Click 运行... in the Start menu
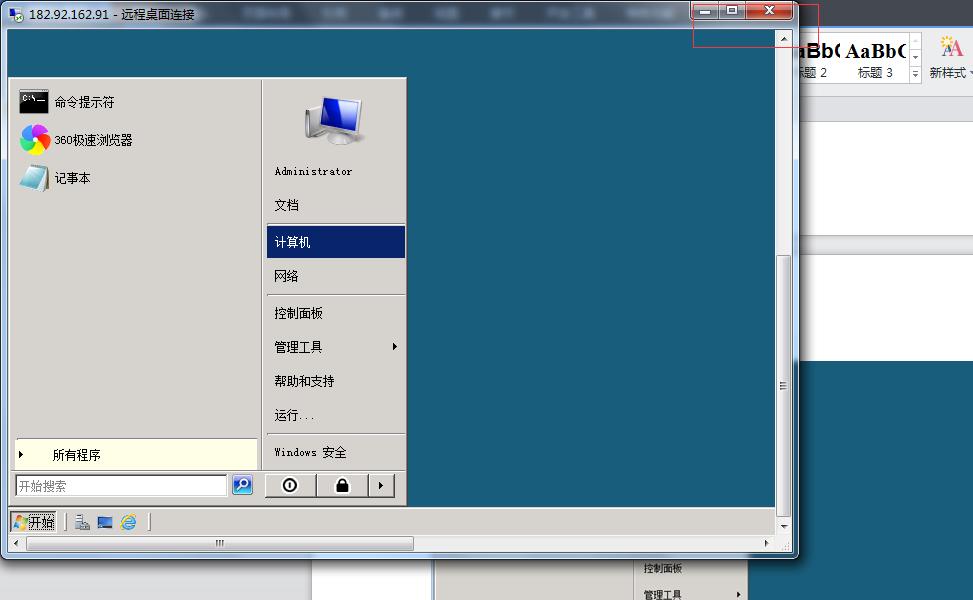 pyautogui.click(x=336, y=415)
